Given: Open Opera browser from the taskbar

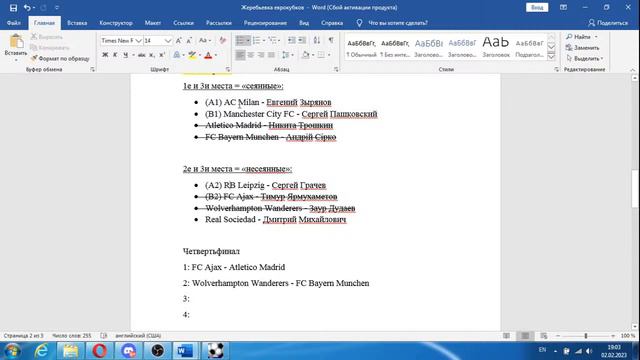Looking at the screenshot, I should click(x=99, y=351).
